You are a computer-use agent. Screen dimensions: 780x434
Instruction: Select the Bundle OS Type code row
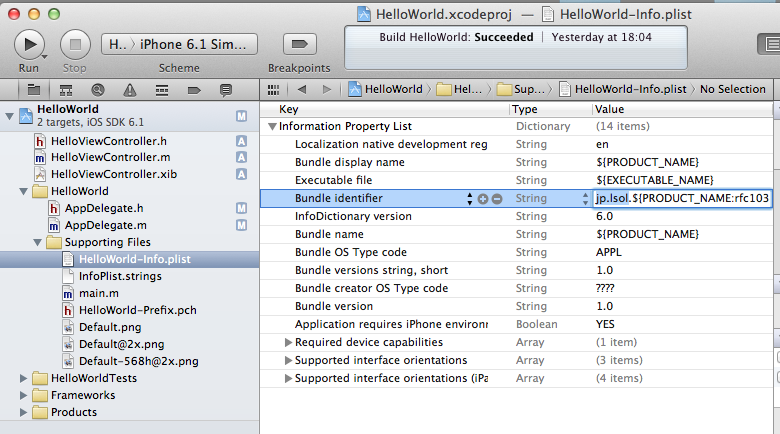(x=516, y=252)
